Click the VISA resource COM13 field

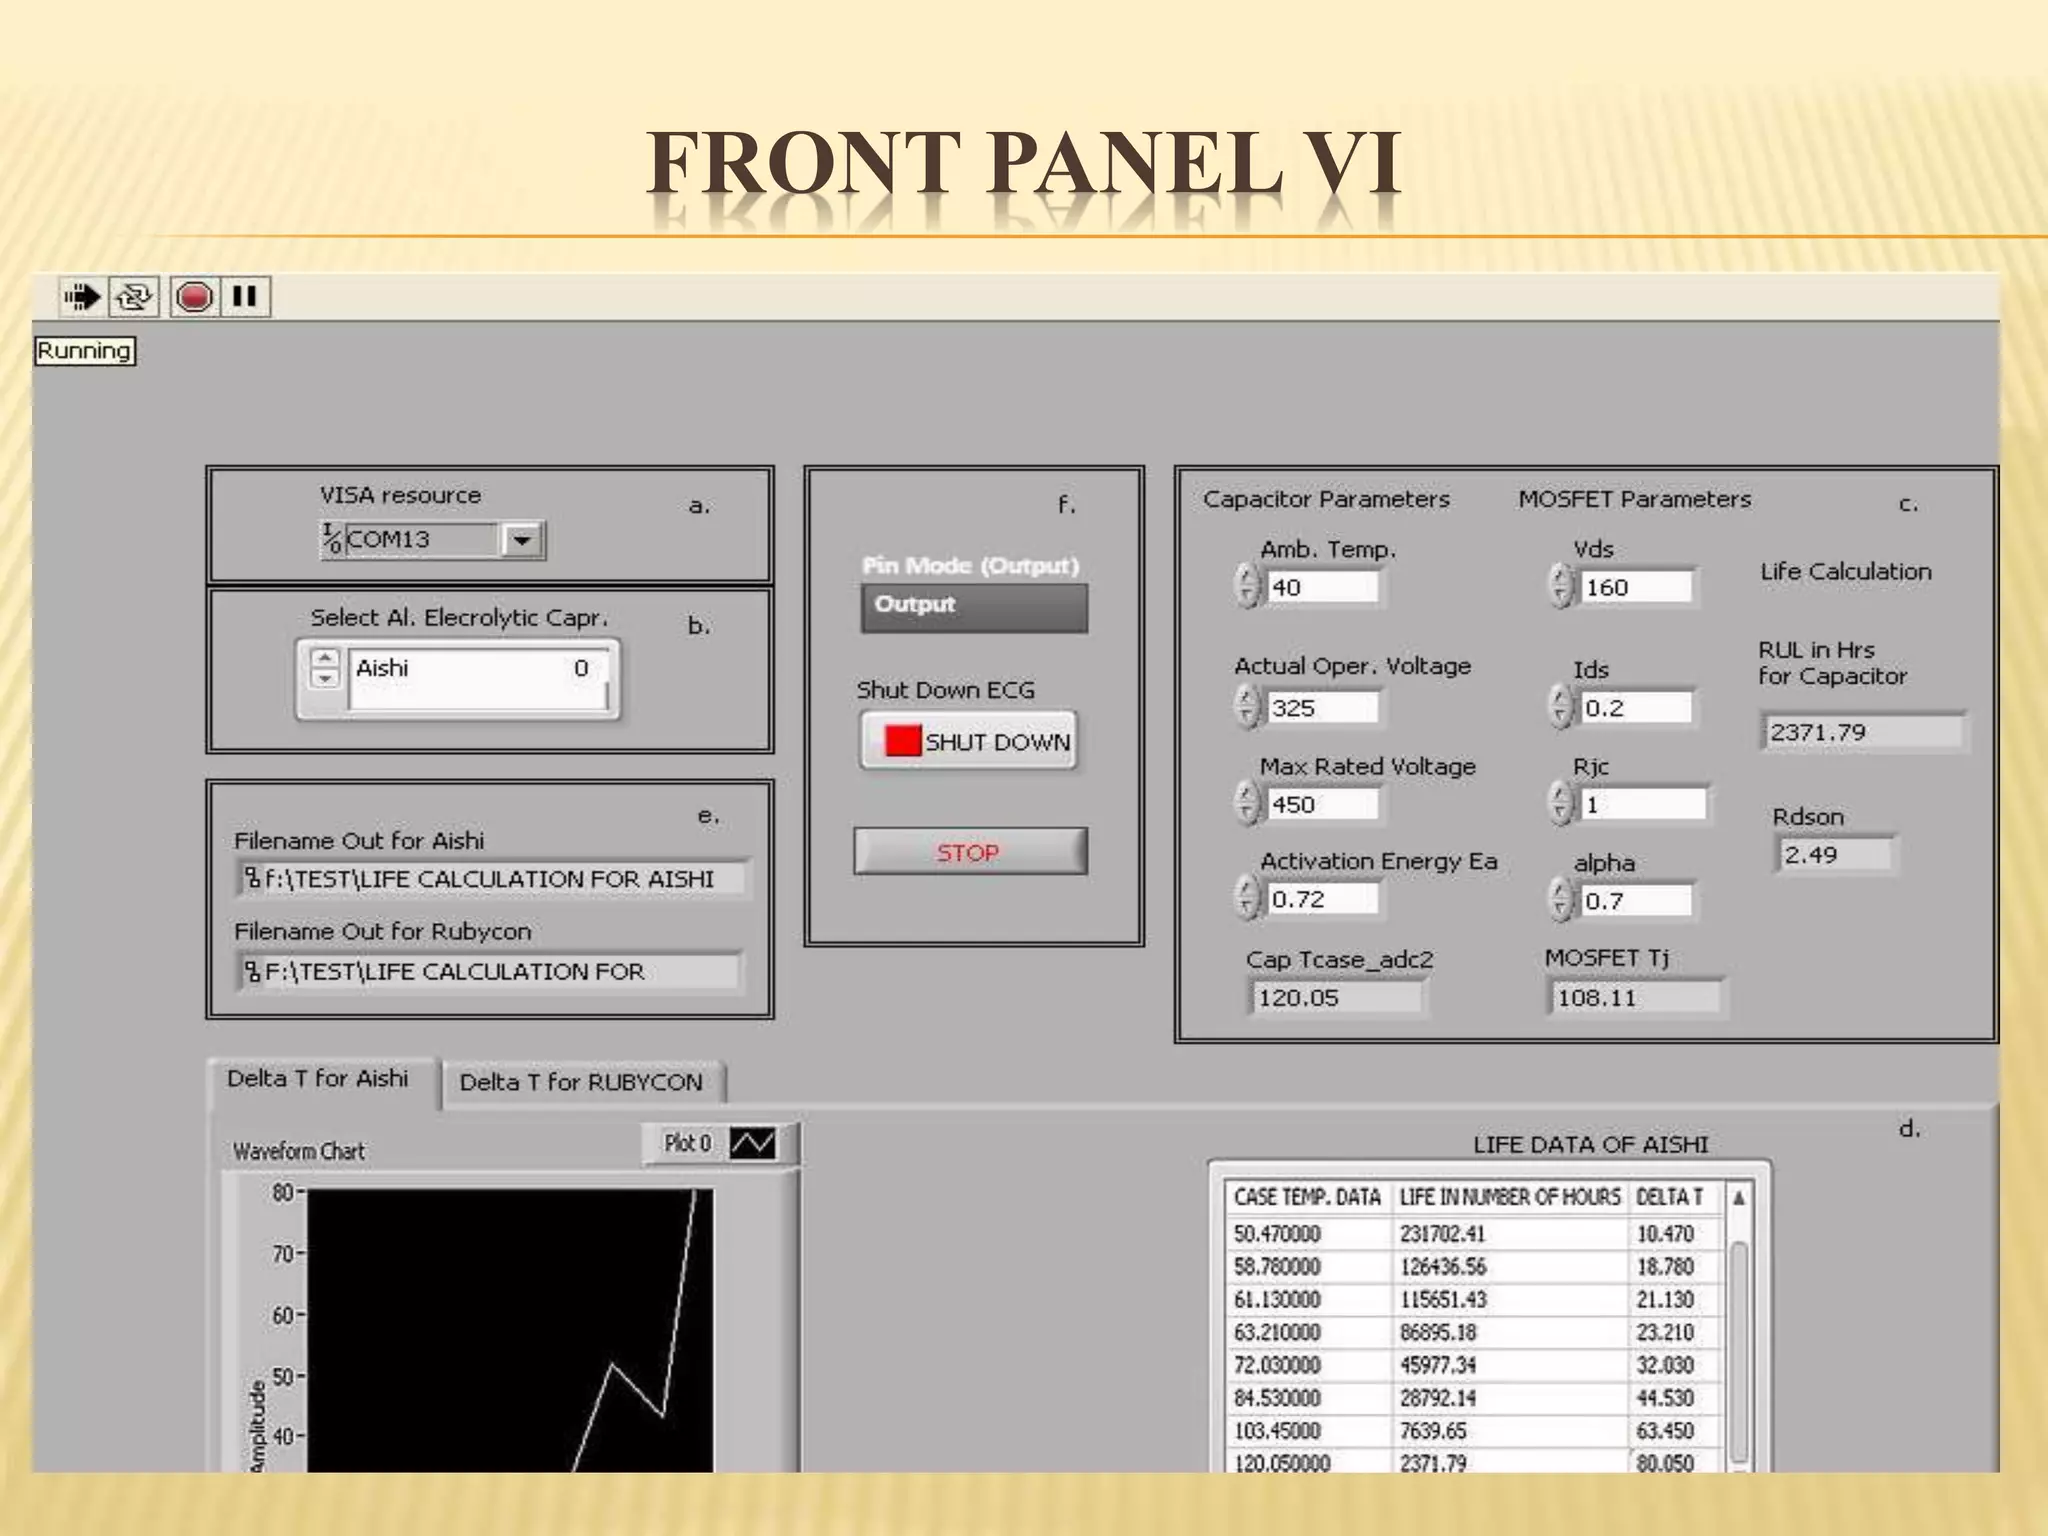tap(421, 540)
